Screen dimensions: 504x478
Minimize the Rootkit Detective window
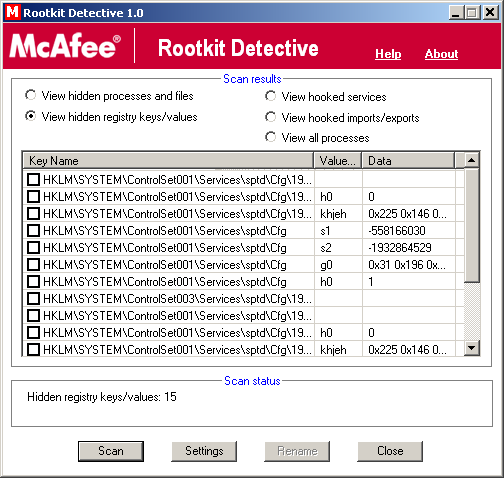click(x=455, y=13)
